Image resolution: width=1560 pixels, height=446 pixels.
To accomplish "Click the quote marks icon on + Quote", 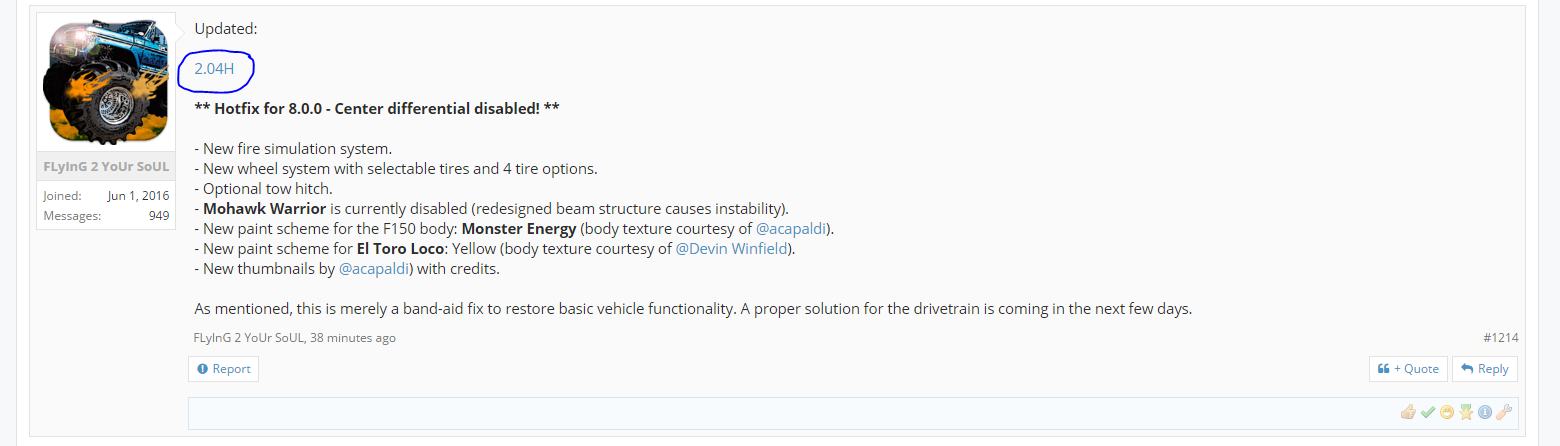I will click(x=1384, y=369).
